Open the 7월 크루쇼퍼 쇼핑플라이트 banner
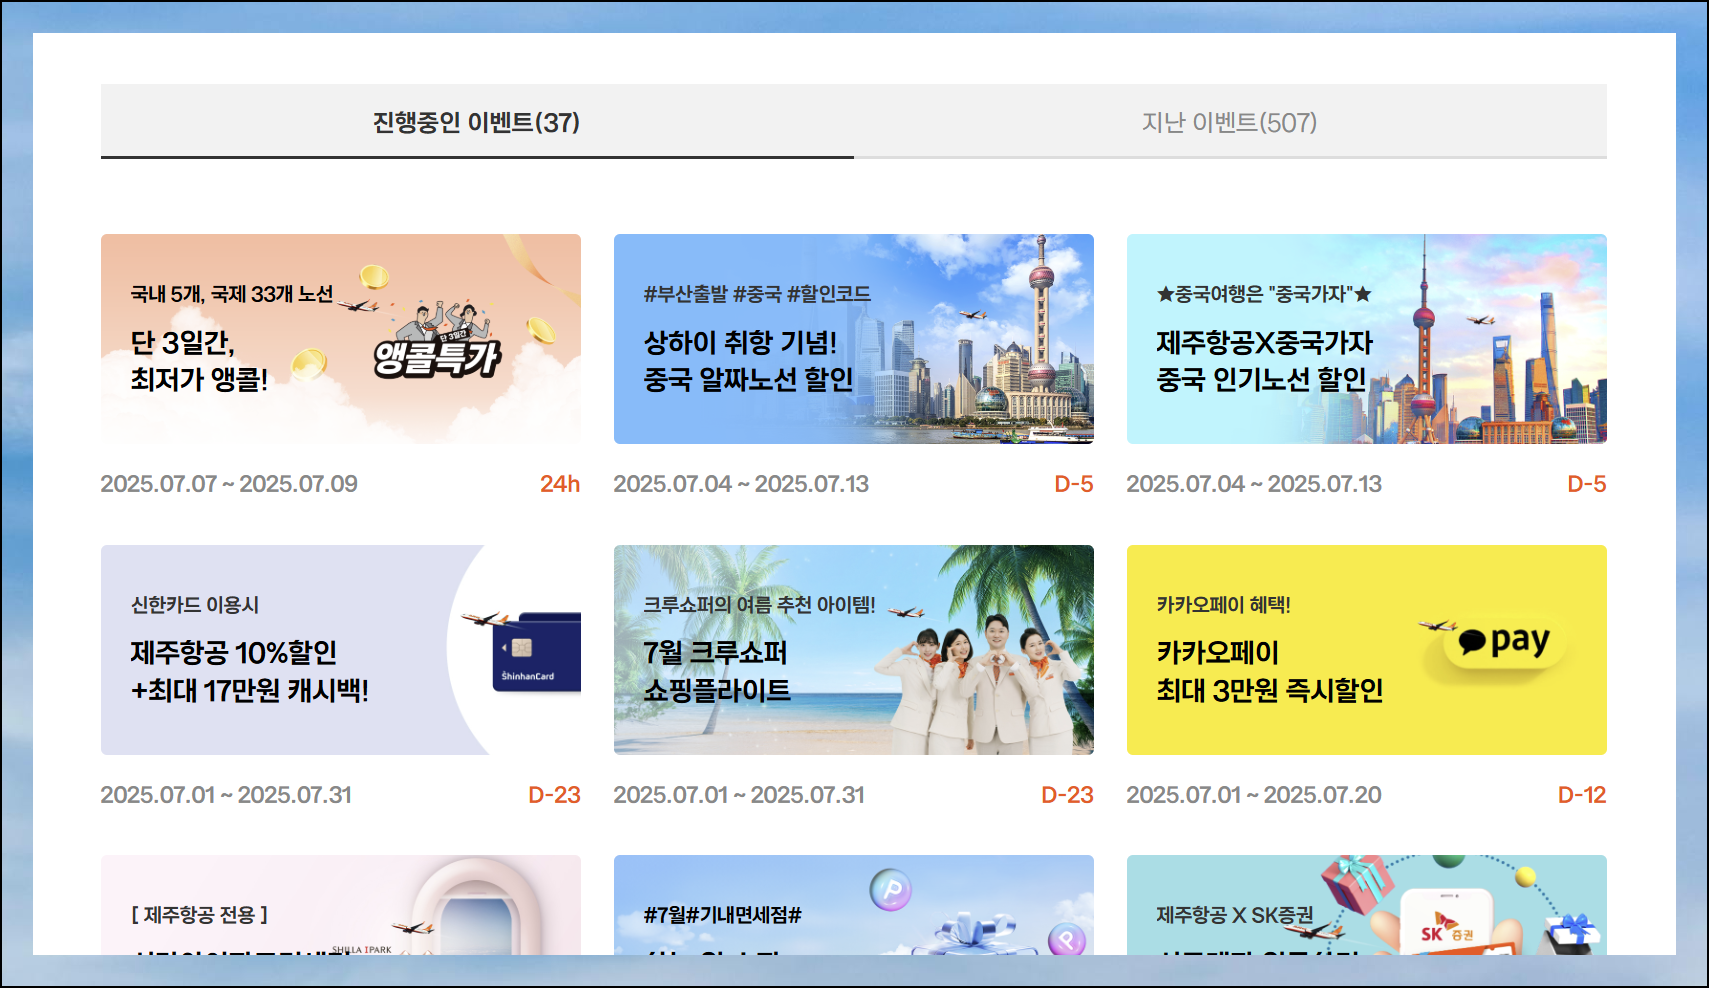The width and height of the screenshot is (1709, 988). (x=854, y=650)
